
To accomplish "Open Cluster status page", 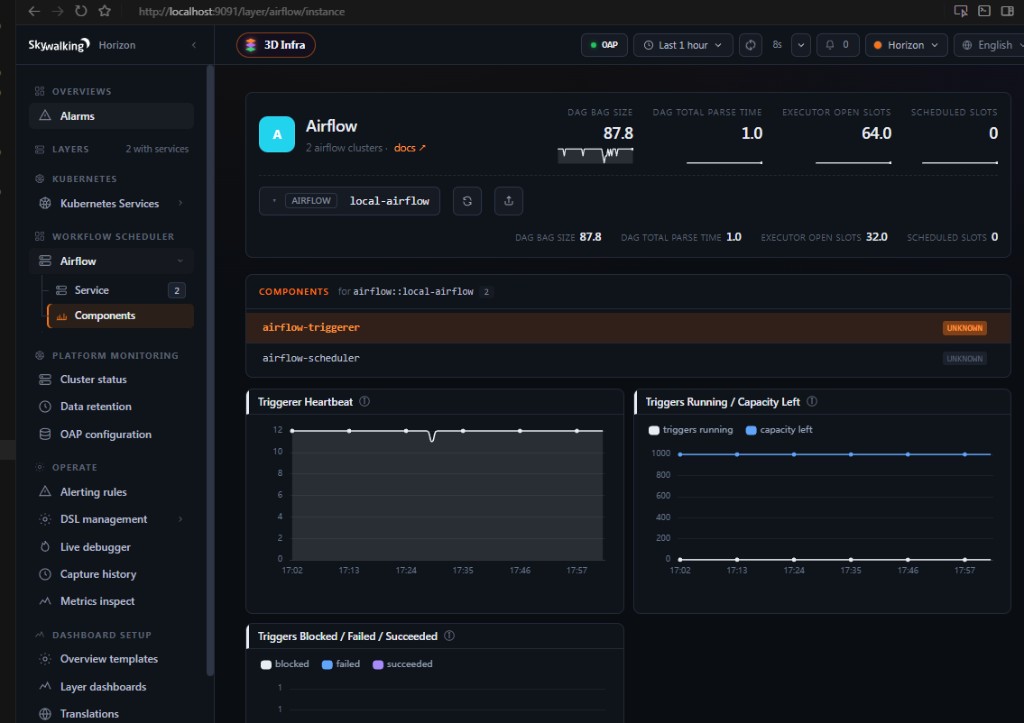I will (111, 379).
